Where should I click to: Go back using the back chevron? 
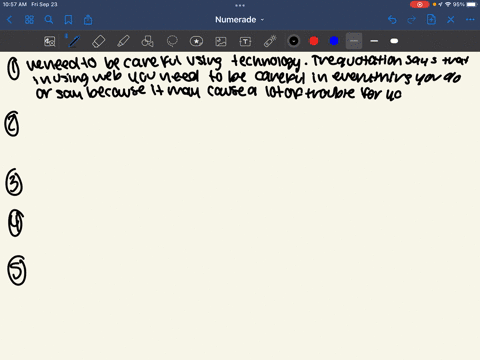point(9,20)
